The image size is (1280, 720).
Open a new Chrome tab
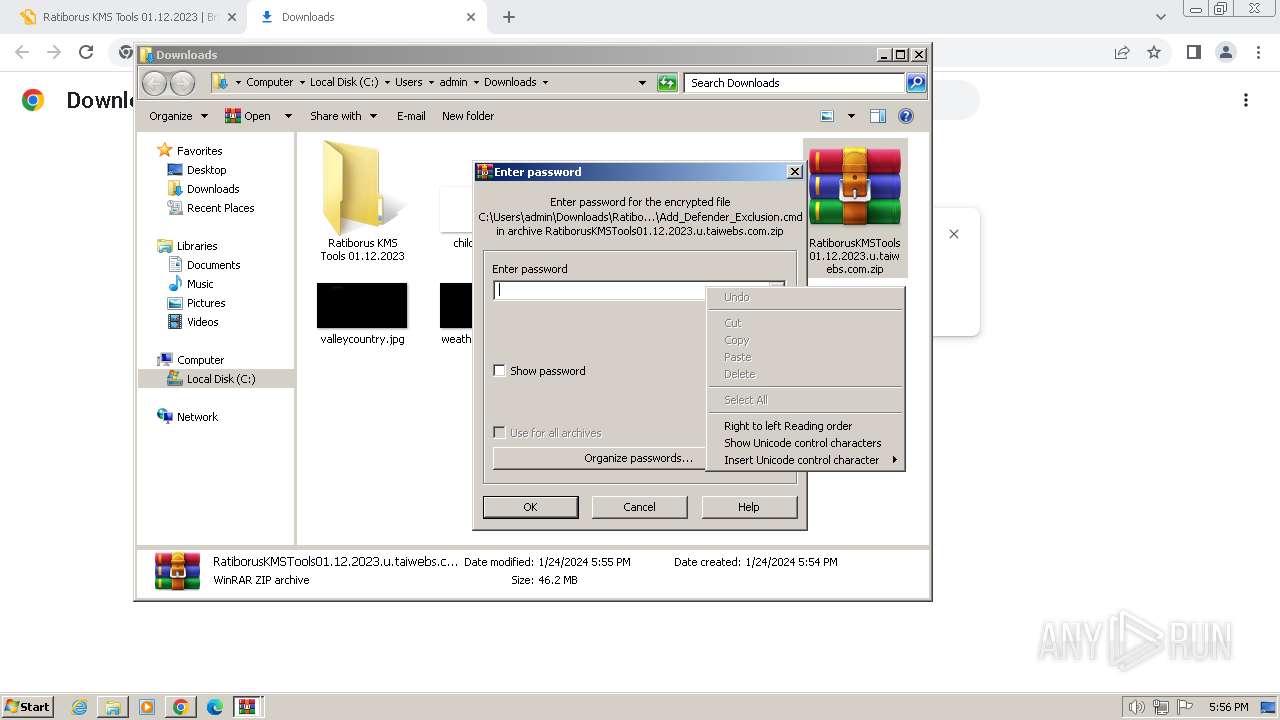coord(509,17)
